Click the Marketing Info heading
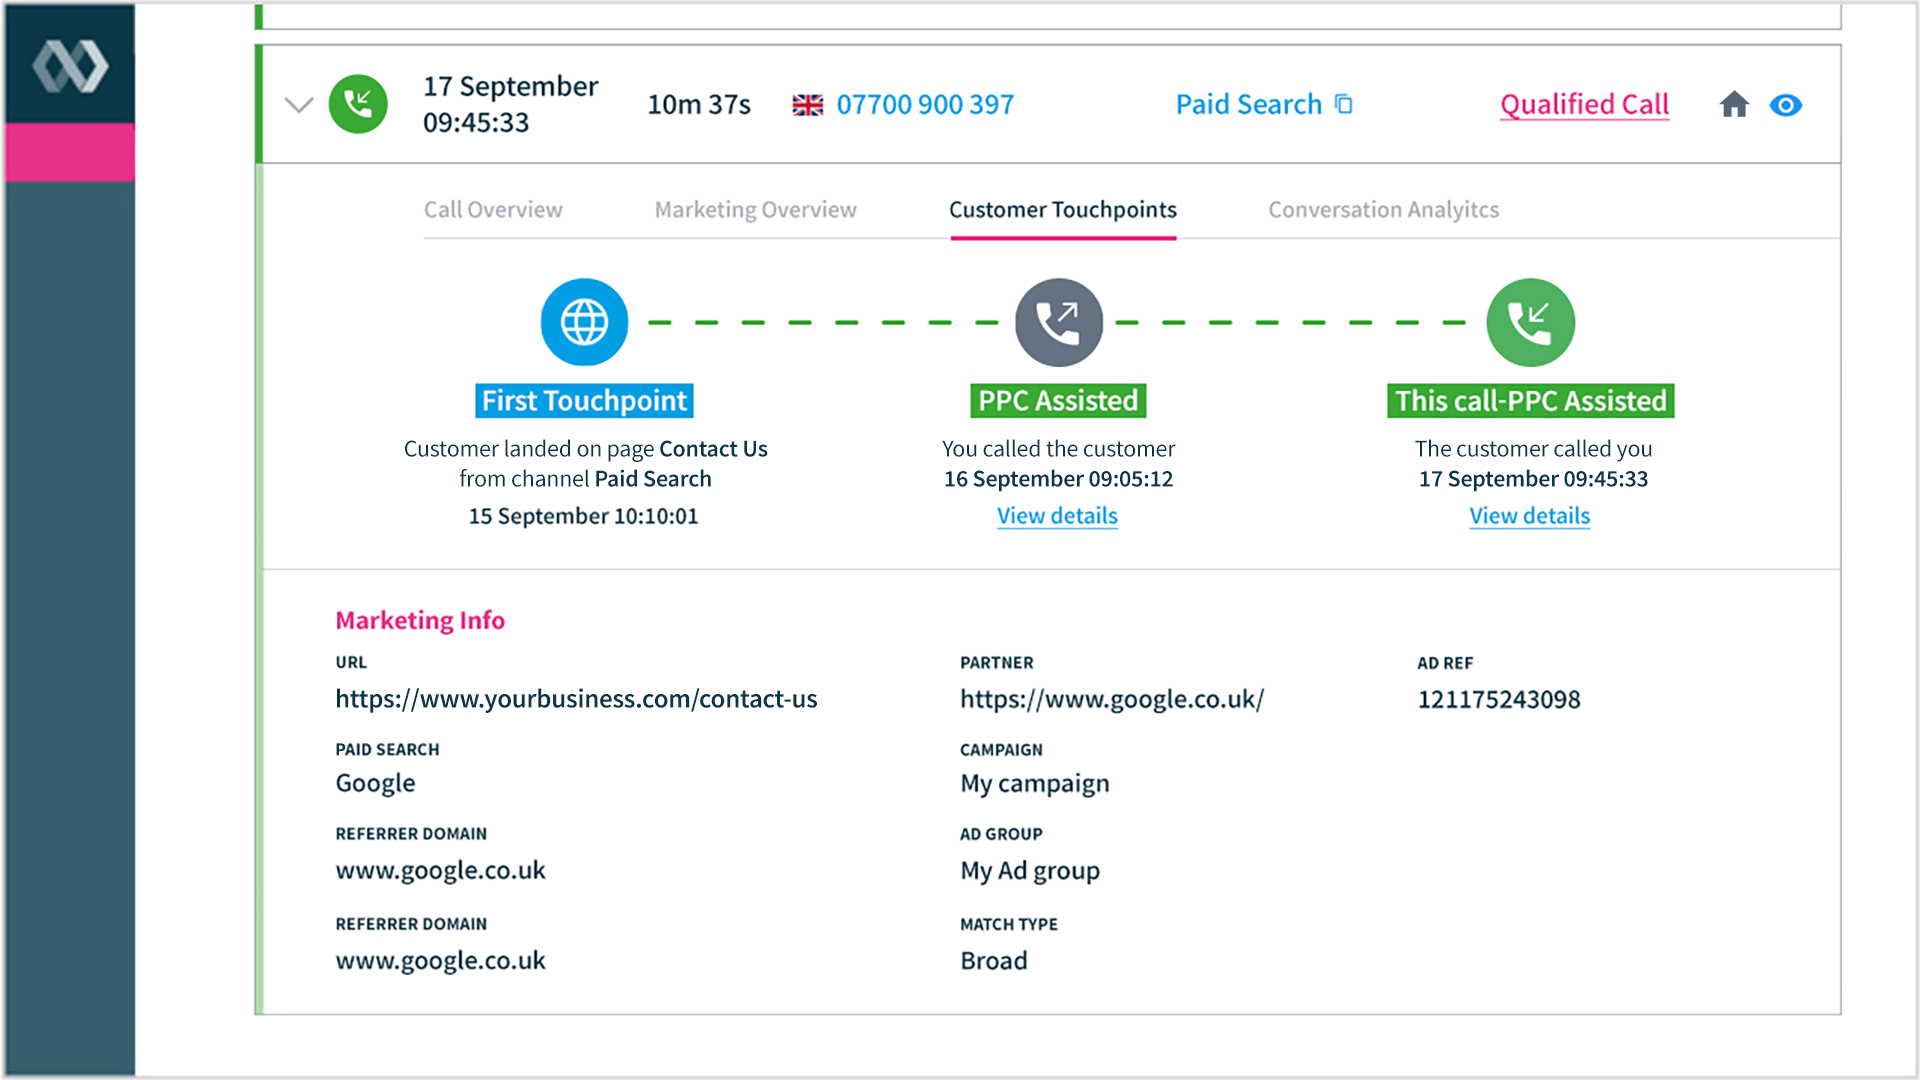 [420, 620]
